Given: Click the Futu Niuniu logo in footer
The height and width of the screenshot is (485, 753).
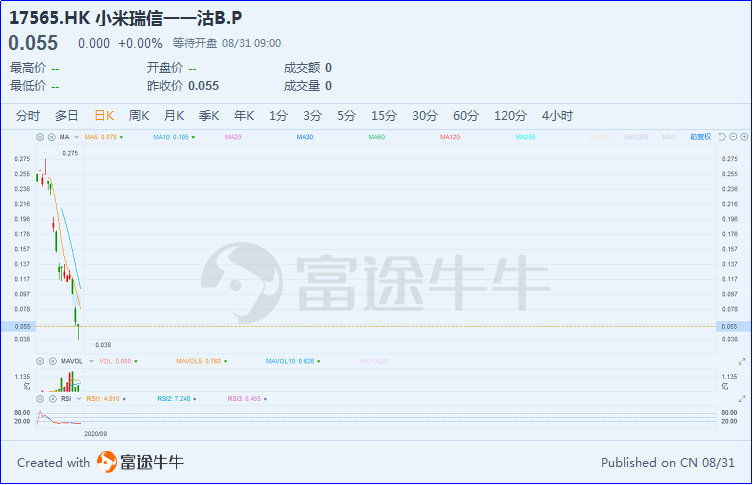Looking at the screenshot, I should tap(140, 462).
